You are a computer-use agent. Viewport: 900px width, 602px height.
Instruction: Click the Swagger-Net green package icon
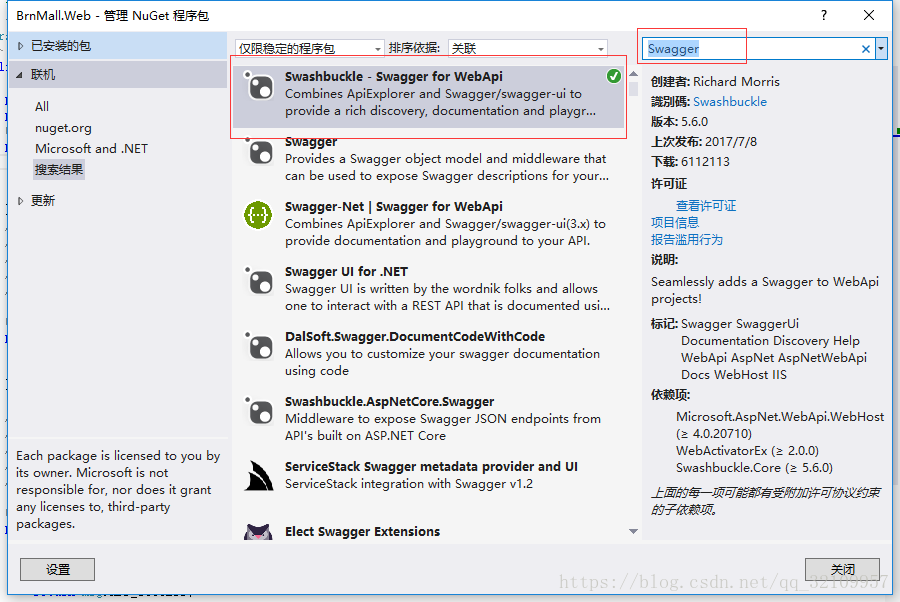tap(258, 216)
